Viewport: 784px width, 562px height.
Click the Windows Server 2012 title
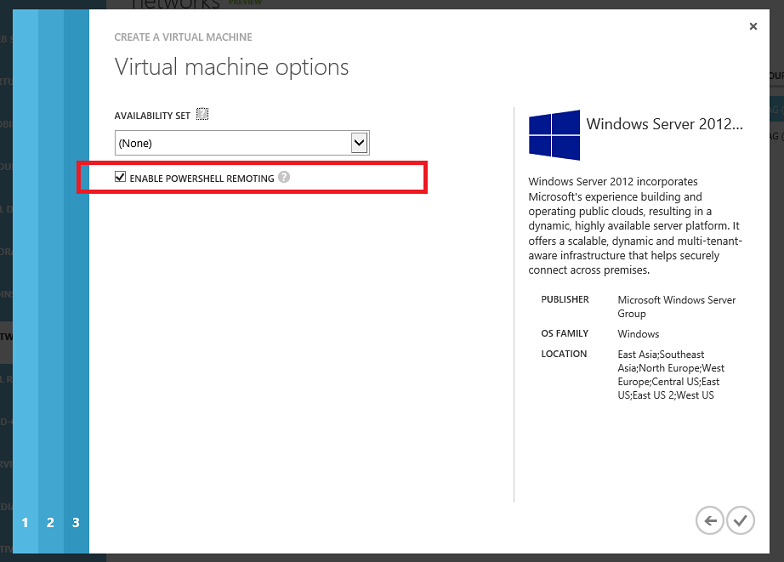664,124
